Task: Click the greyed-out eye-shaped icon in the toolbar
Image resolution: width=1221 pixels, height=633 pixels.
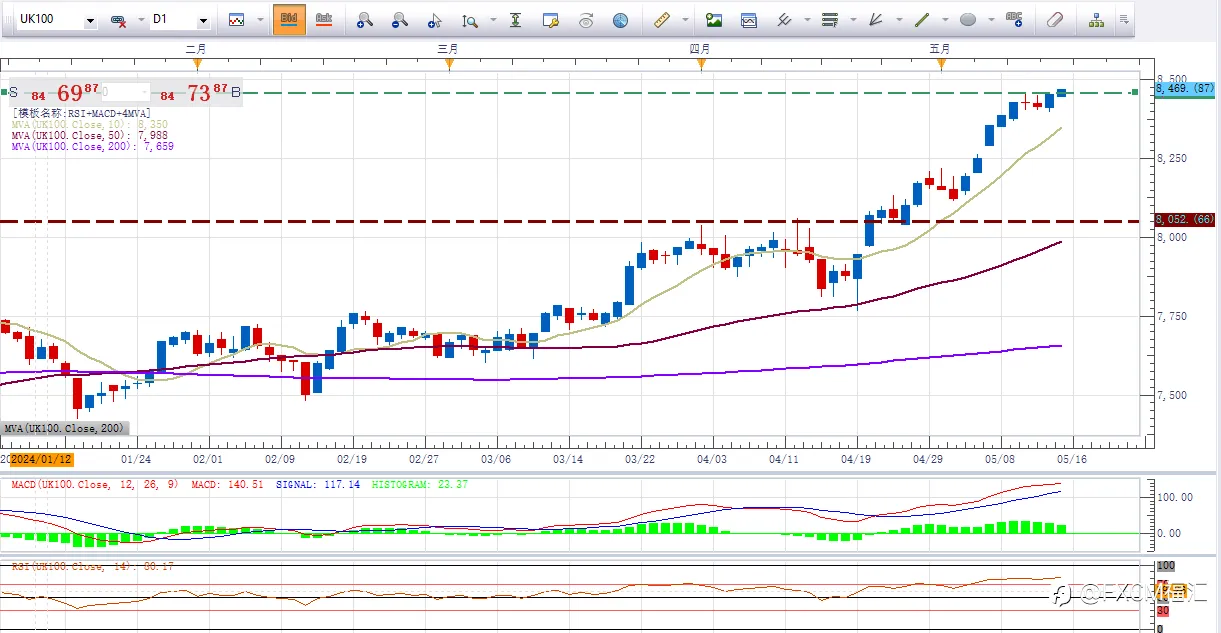Action: [586, 20]
